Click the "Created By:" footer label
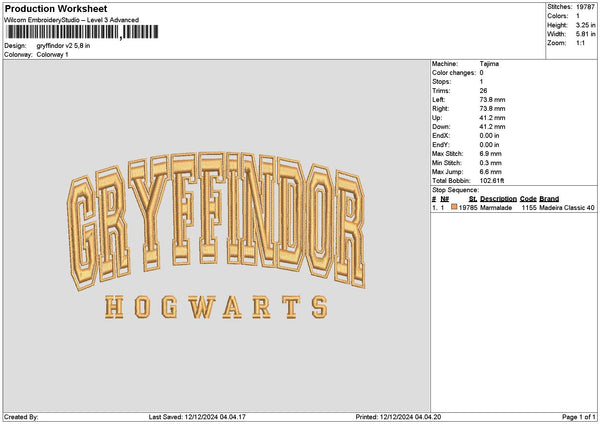Image resolution: width=600 pixels, height=424 pixels. click(21, 417)
